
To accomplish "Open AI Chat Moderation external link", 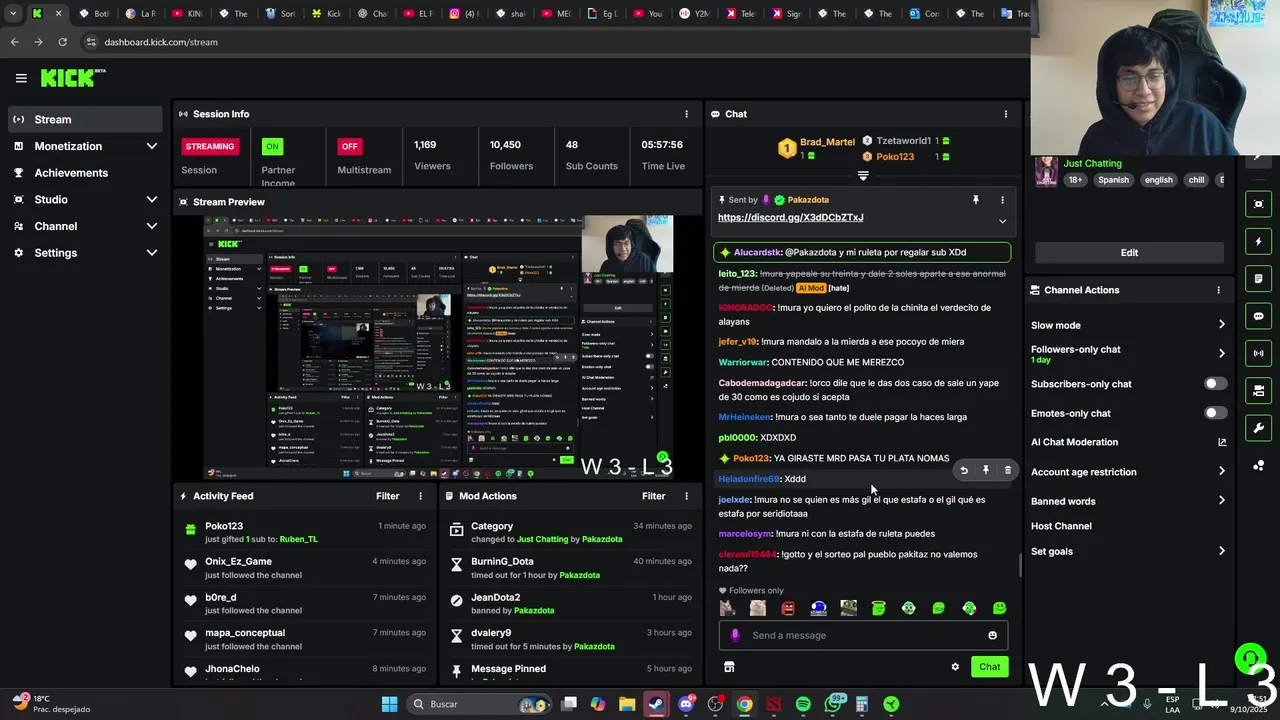I will pyautogui.click(x=1221, y=442).
